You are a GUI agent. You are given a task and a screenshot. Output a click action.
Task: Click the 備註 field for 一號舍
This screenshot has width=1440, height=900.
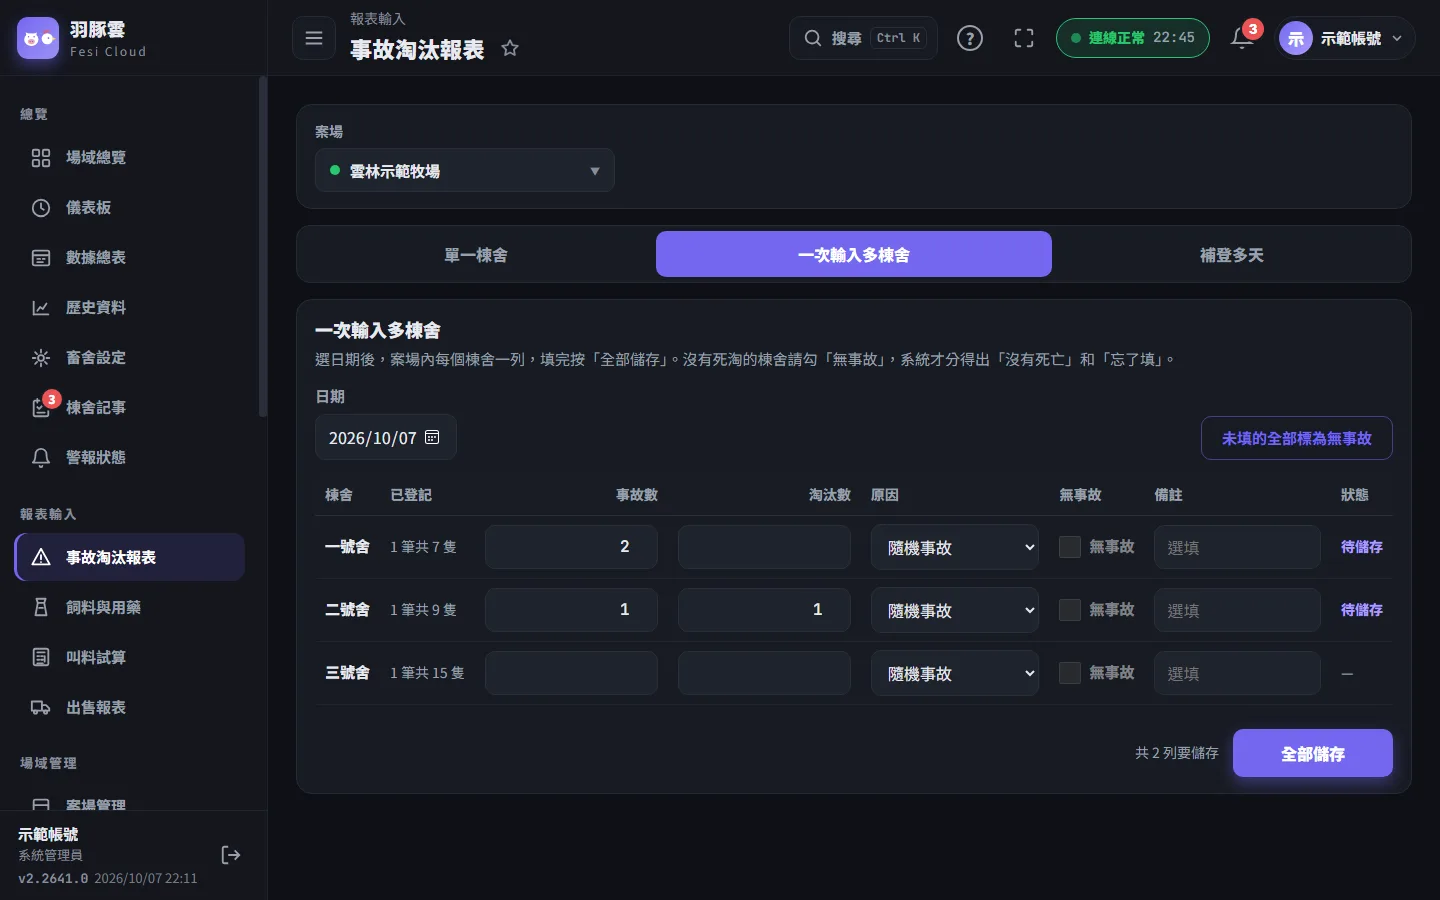(1237, 547)
